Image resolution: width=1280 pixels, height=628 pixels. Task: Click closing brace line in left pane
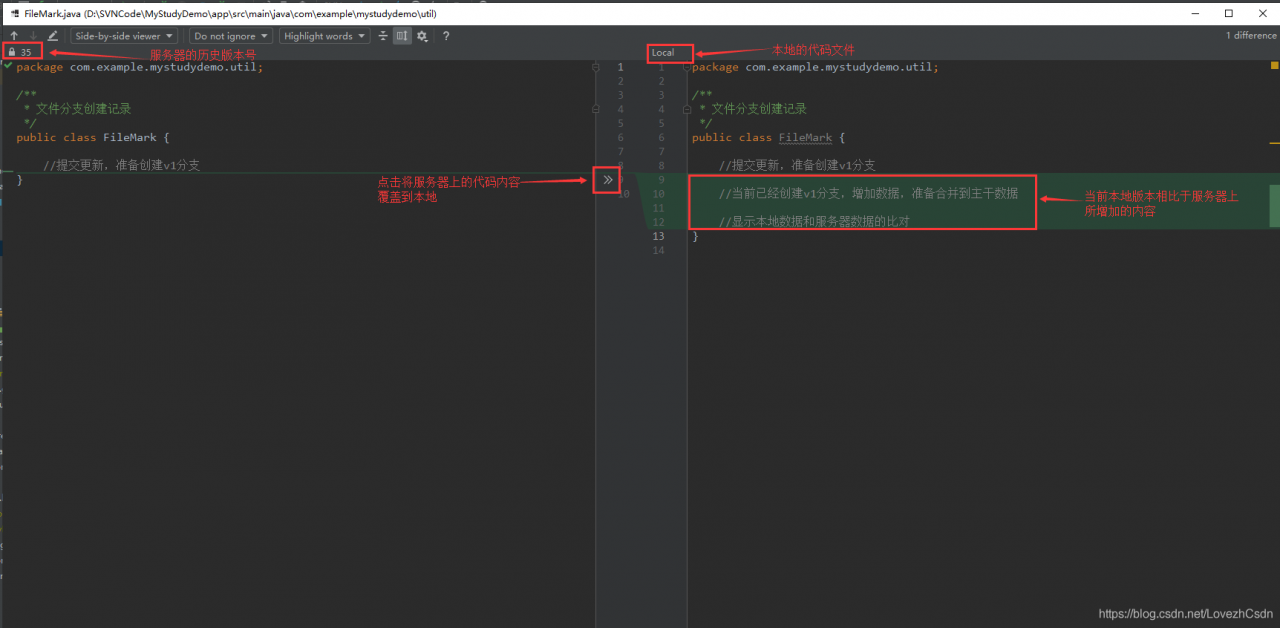coord(19,179)
